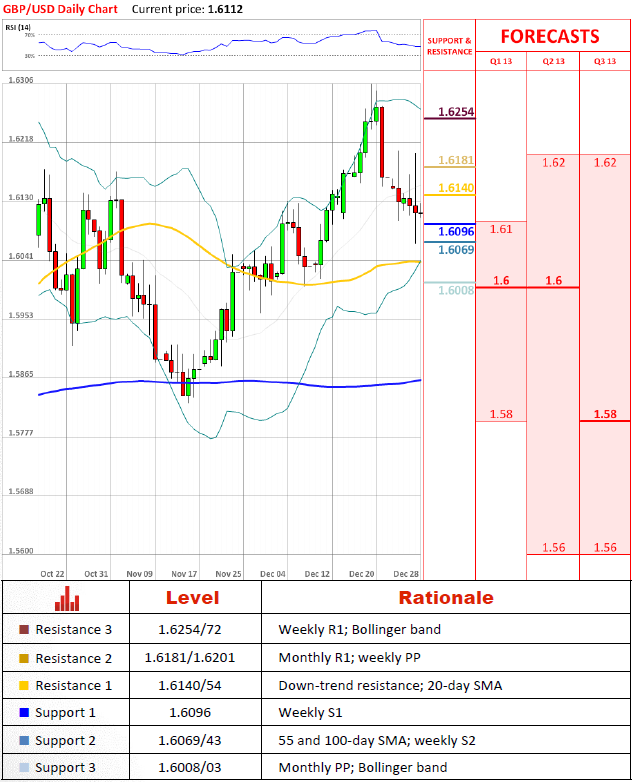Viewport: 633px width, 782px height.
Task: Click rationale Weekly R1; Bollinger band
Action: click(x=359, y=629)
